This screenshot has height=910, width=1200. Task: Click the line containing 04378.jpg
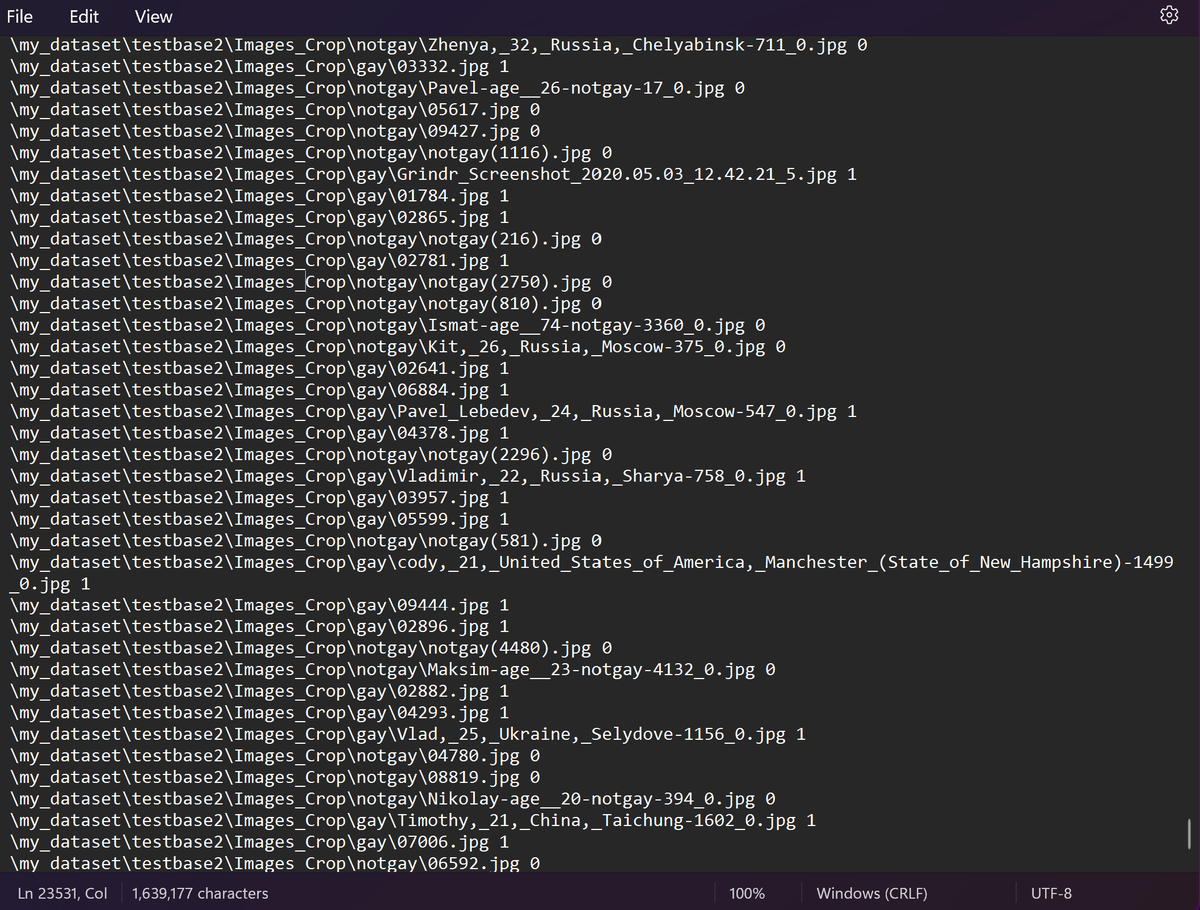(259, 433)
